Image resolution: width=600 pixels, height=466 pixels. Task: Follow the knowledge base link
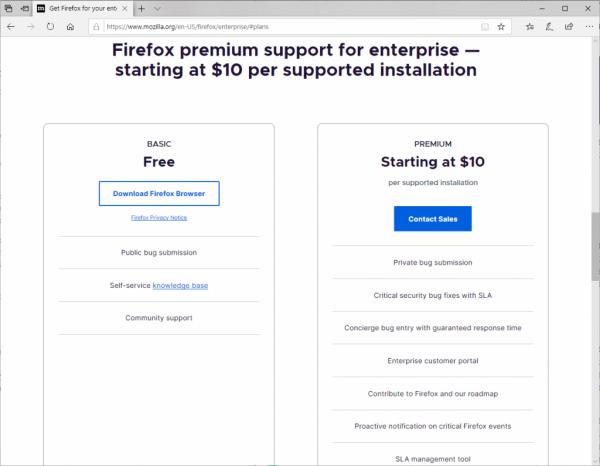tap(180, 286)
